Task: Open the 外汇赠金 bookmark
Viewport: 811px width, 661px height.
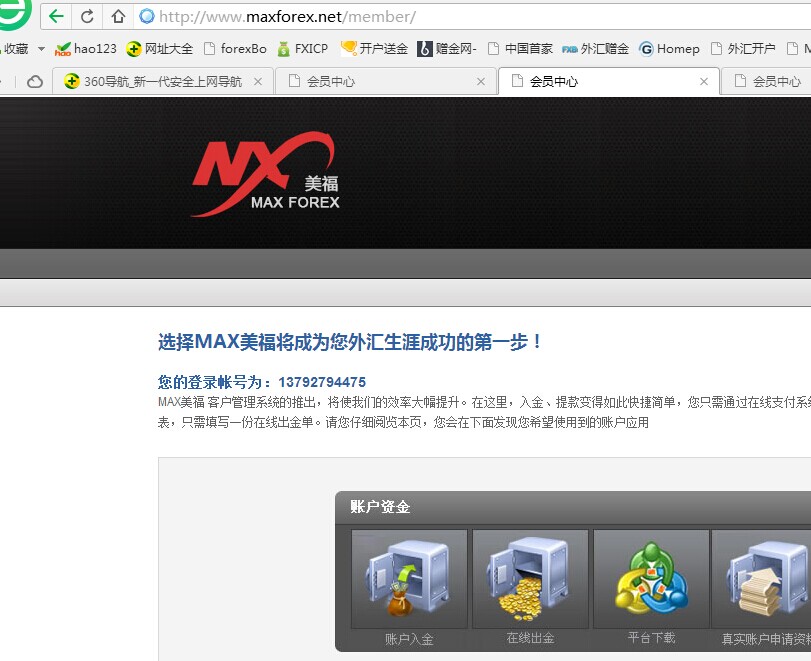Action: tap(595, 49)
